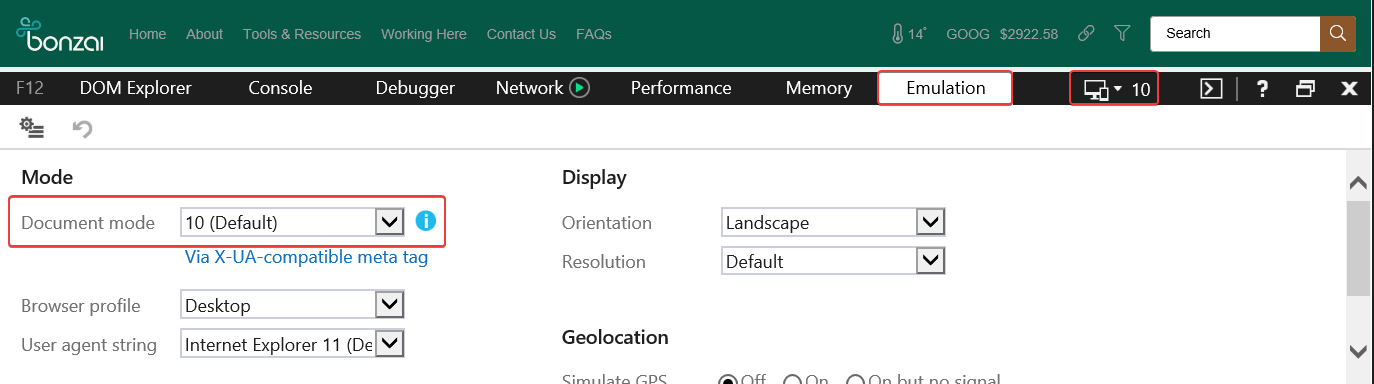Open the Orientation Landscape dropdown
Image resolution: width=1374 pixels, height=384 pixels.
pyautogui.click(x=833, y=222)
